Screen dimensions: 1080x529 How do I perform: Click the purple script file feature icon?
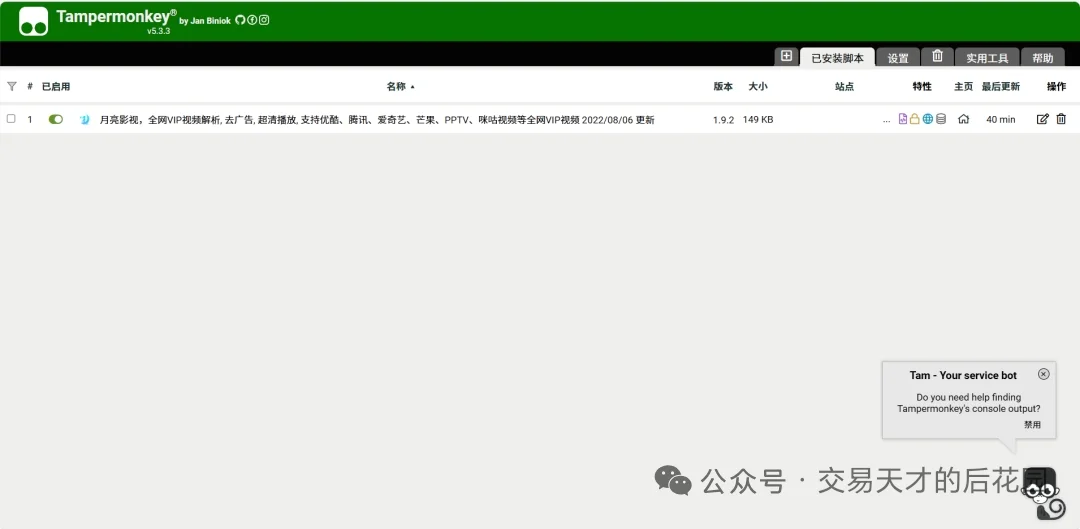(x=903, y=119)
